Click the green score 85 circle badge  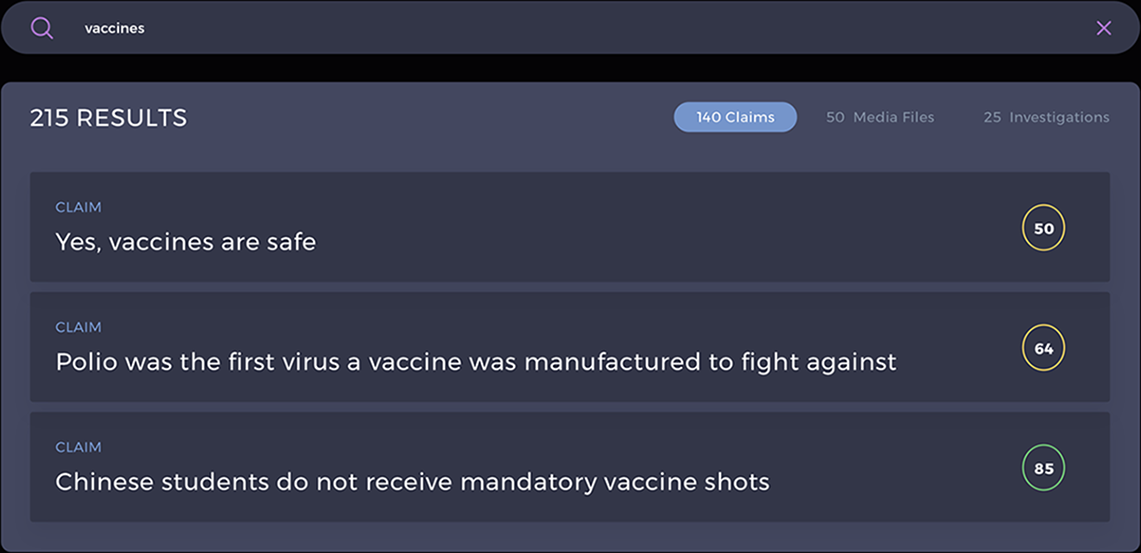tap(1043, 469)
